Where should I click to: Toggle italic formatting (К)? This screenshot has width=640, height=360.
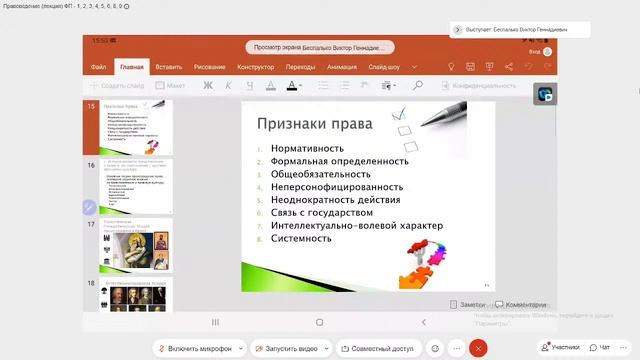[228, 85]
